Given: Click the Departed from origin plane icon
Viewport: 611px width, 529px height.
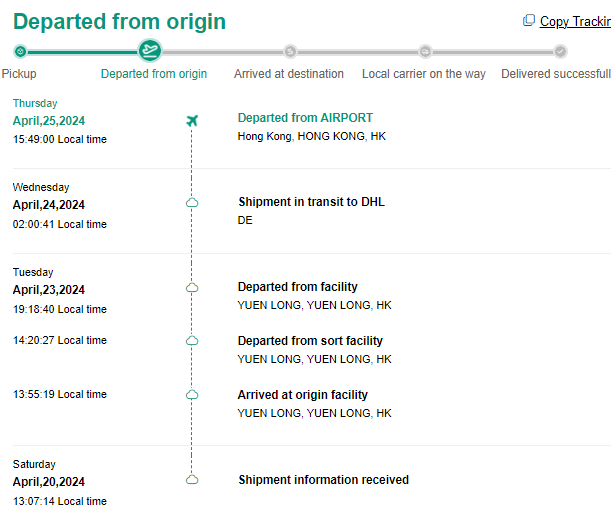Looking at the screenshot, I should point(150,51).
